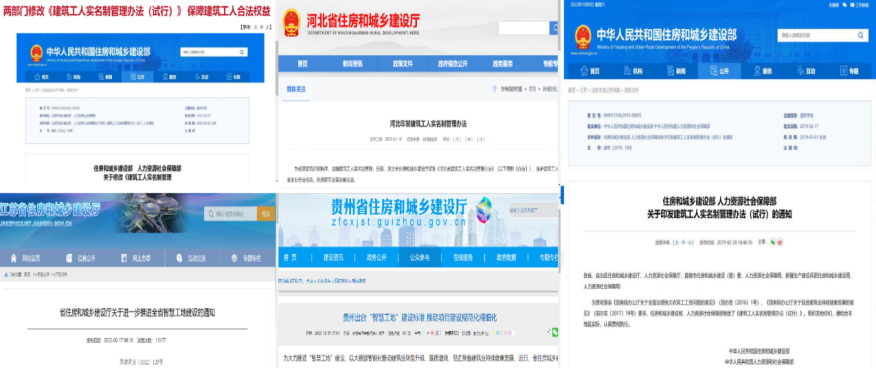
Task: Click the Hebei housing department emblem logo
Action: point(291,22)
